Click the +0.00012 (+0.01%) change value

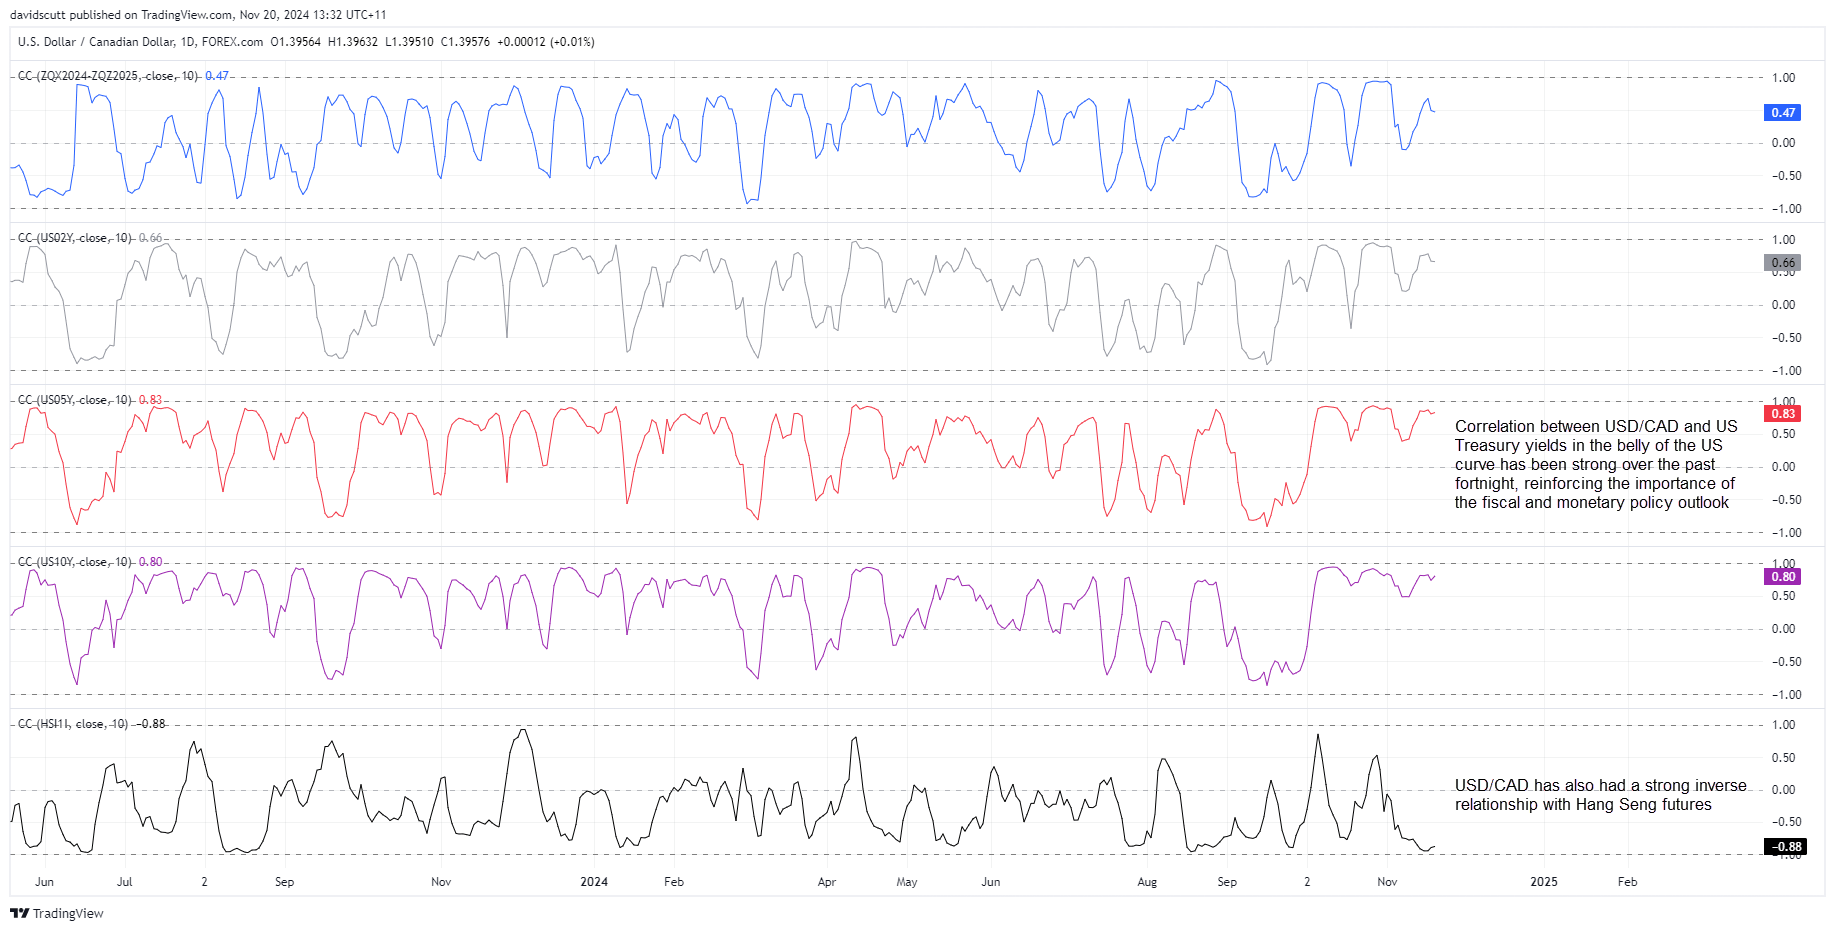(x=546, y=42)
